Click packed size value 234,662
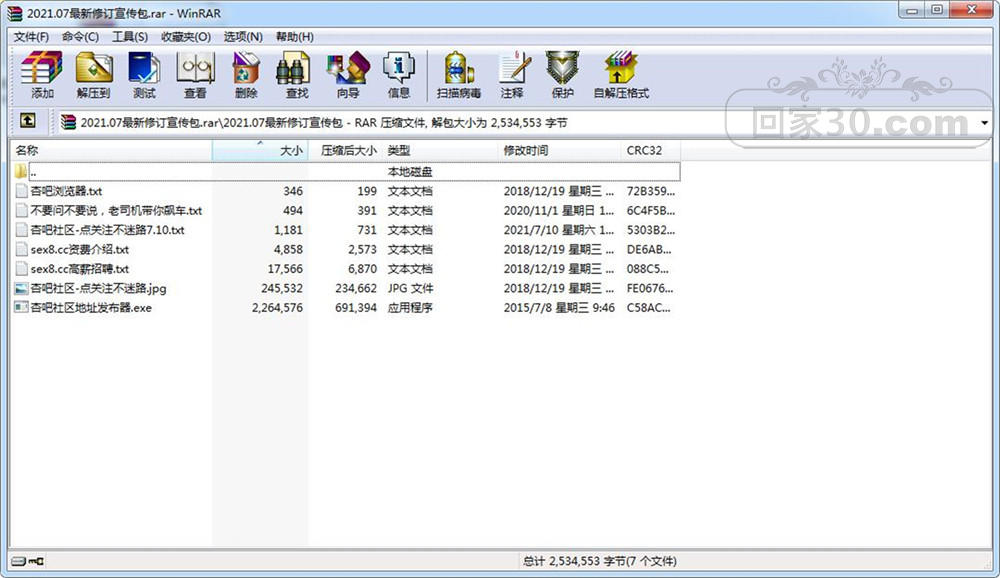 click(356, 288)
